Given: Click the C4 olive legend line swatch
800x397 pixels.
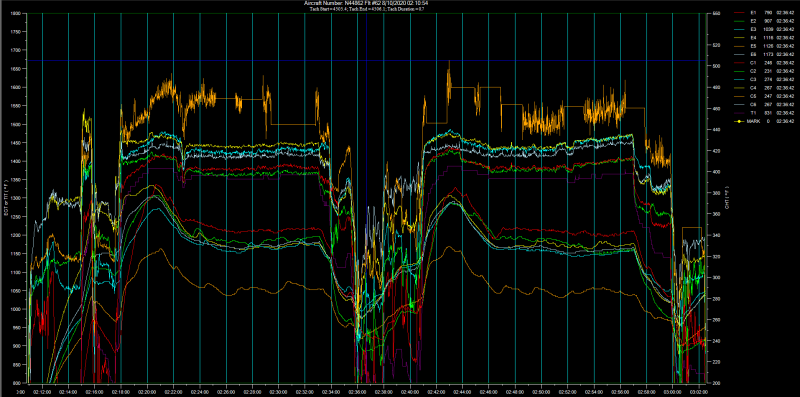Looking at the screenshot, I should [x=740, y=88].
